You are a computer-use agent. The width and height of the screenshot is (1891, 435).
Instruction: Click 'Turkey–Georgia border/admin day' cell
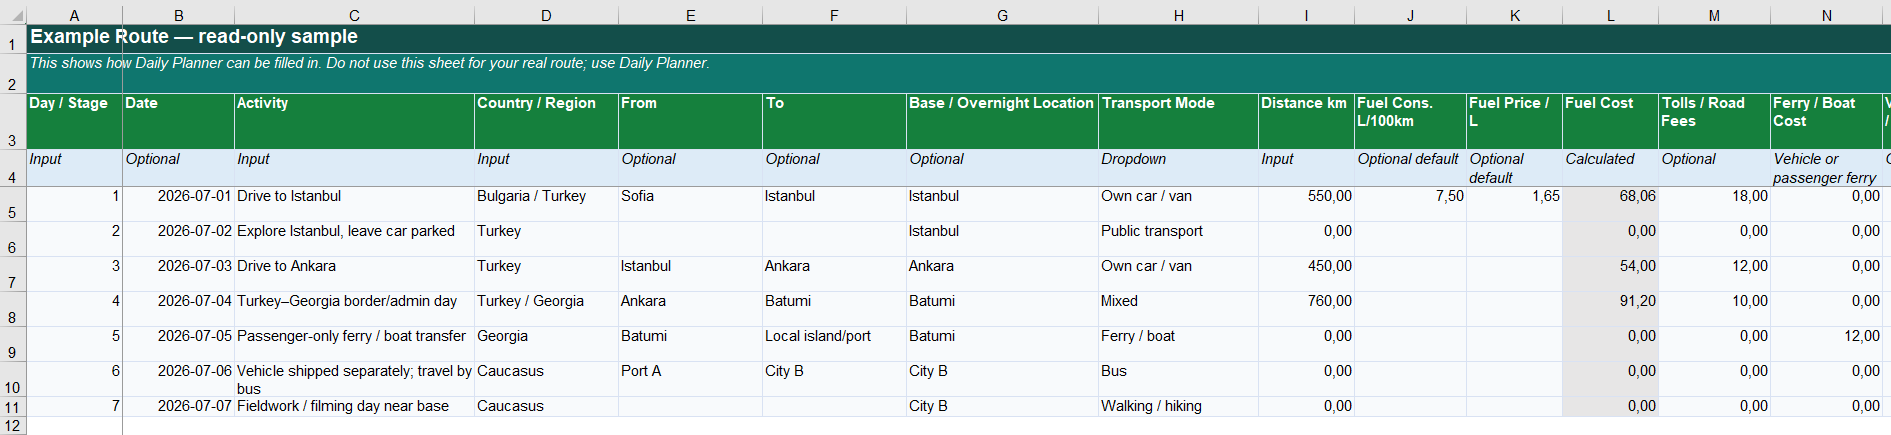(x=354, y=309)
